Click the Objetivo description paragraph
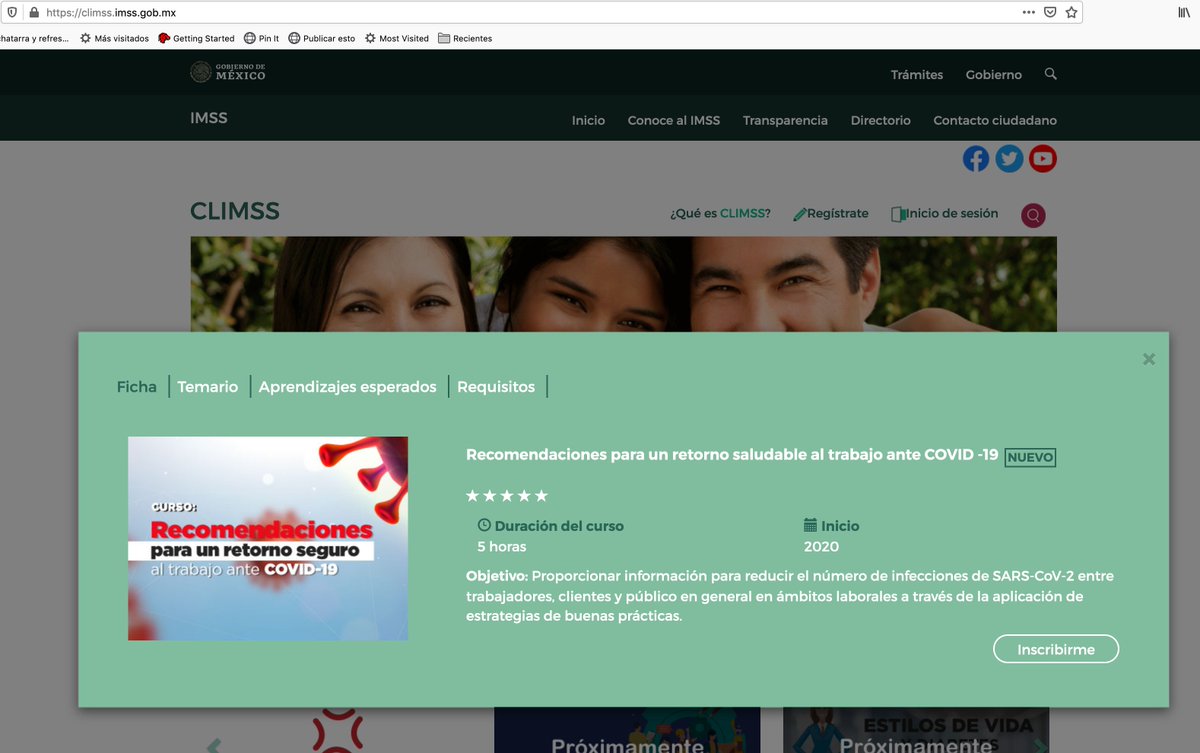This screenshot has height=753, width=1200. [790, 596]
